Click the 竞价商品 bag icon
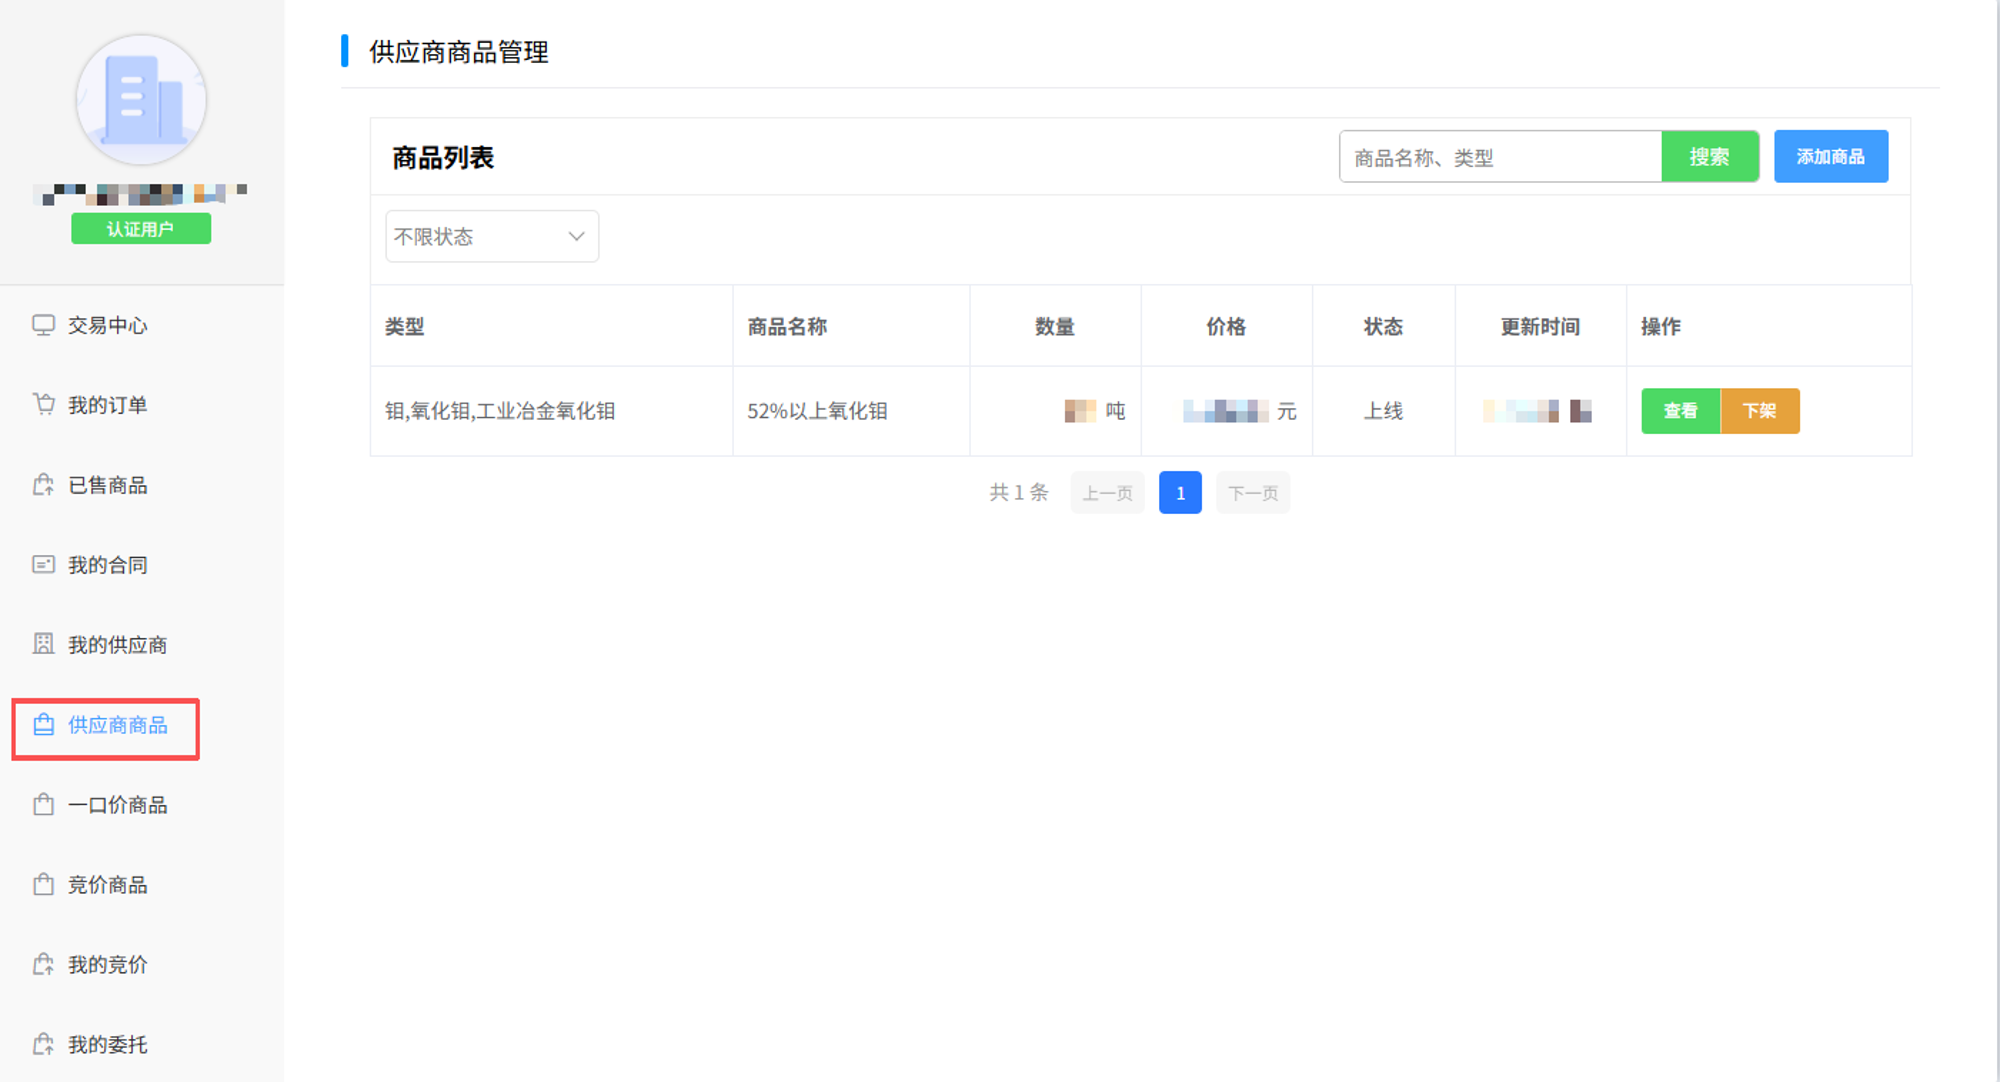2000x1082 pixels. pyautogui.click(x=43, y=885)
